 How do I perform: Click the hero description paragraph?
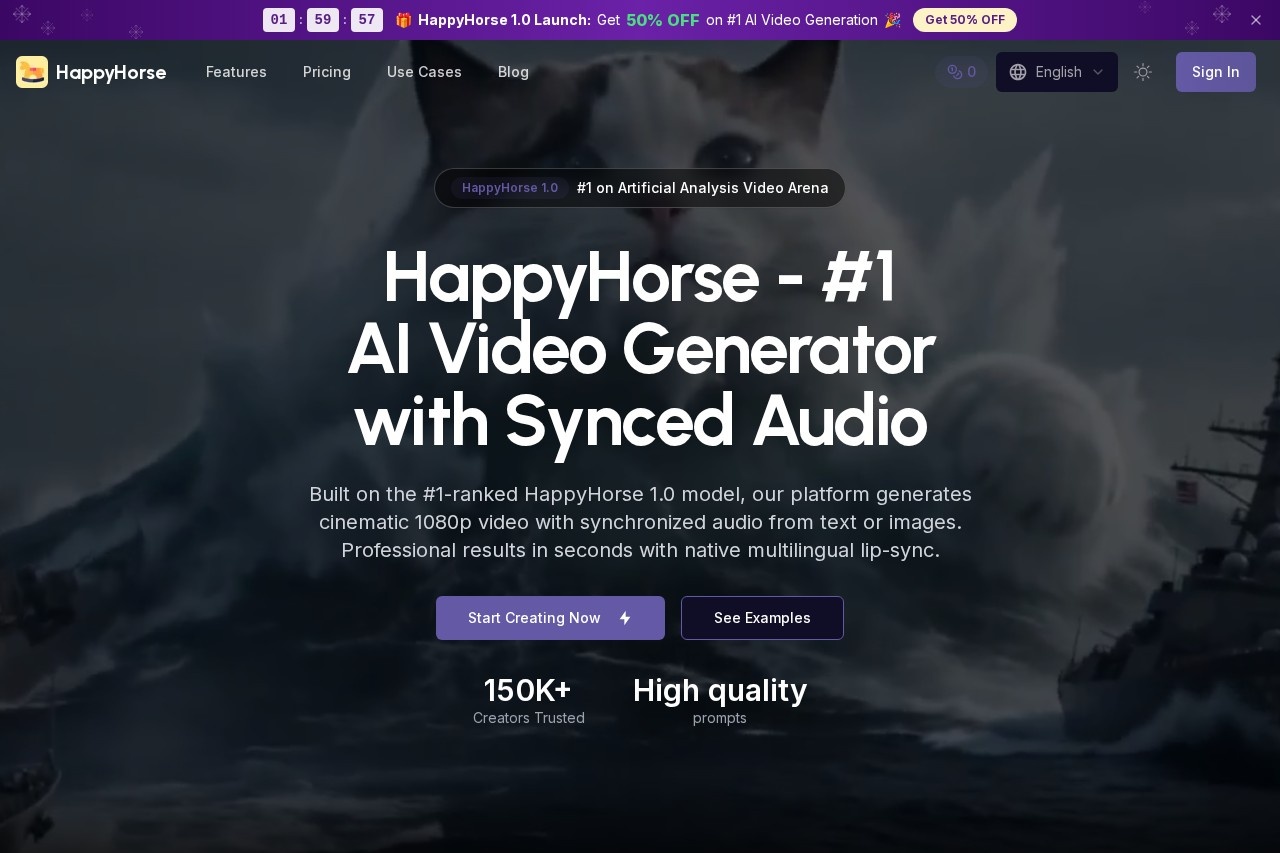(640, 522)
